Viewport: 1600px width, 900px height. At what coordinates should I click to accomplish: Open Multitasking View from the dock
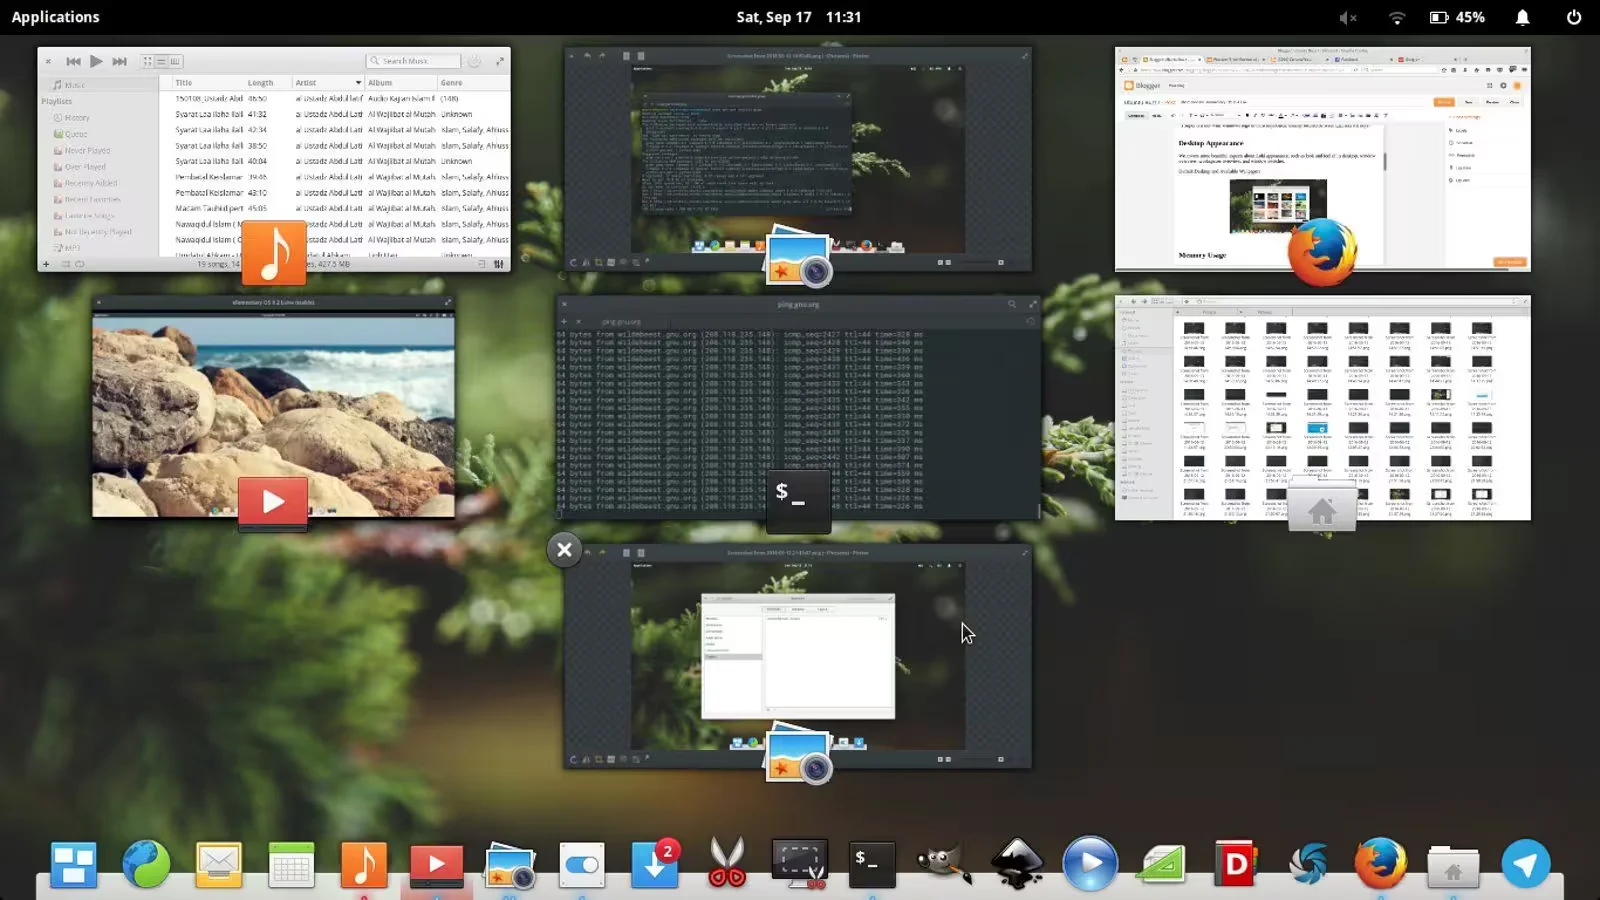pyautogui.click(x=74, y=865)
